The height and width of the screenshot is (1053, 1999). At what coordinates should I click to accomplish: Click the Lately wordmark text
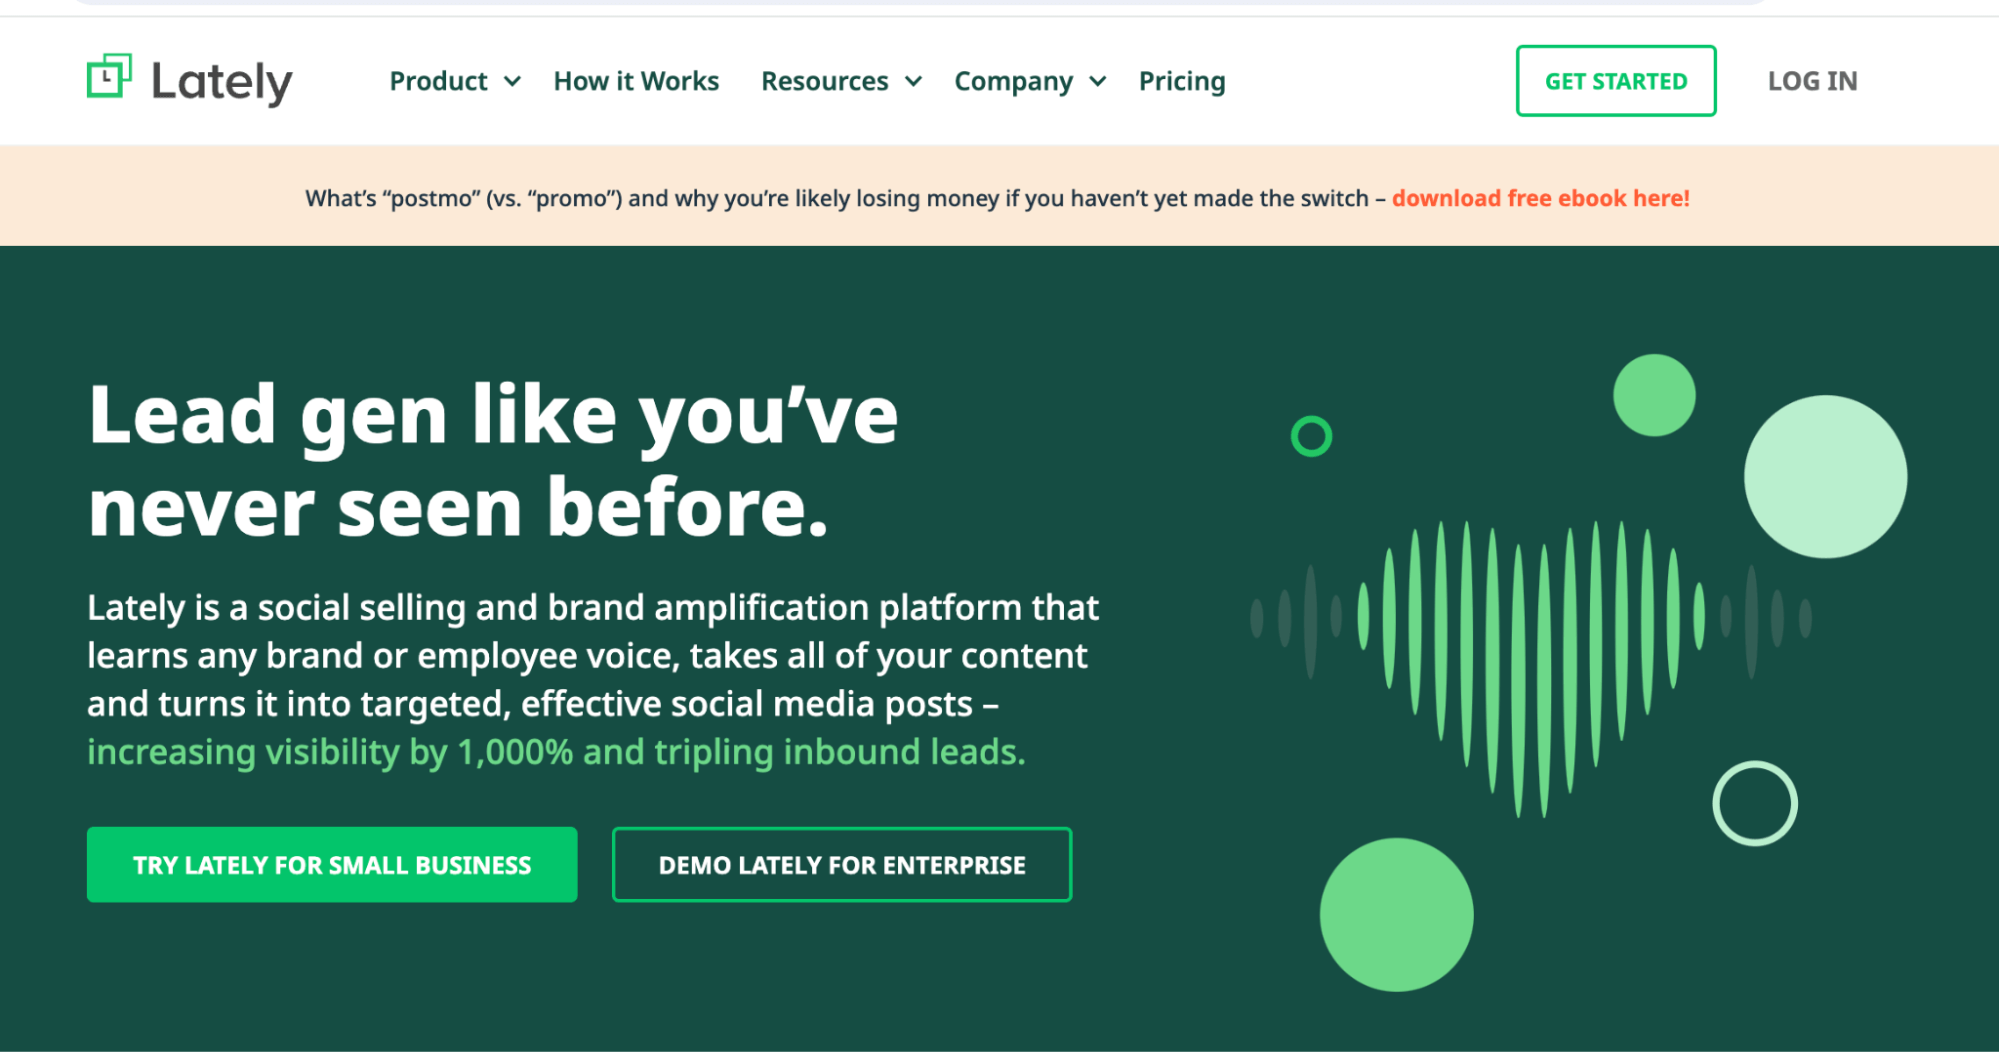222,82
